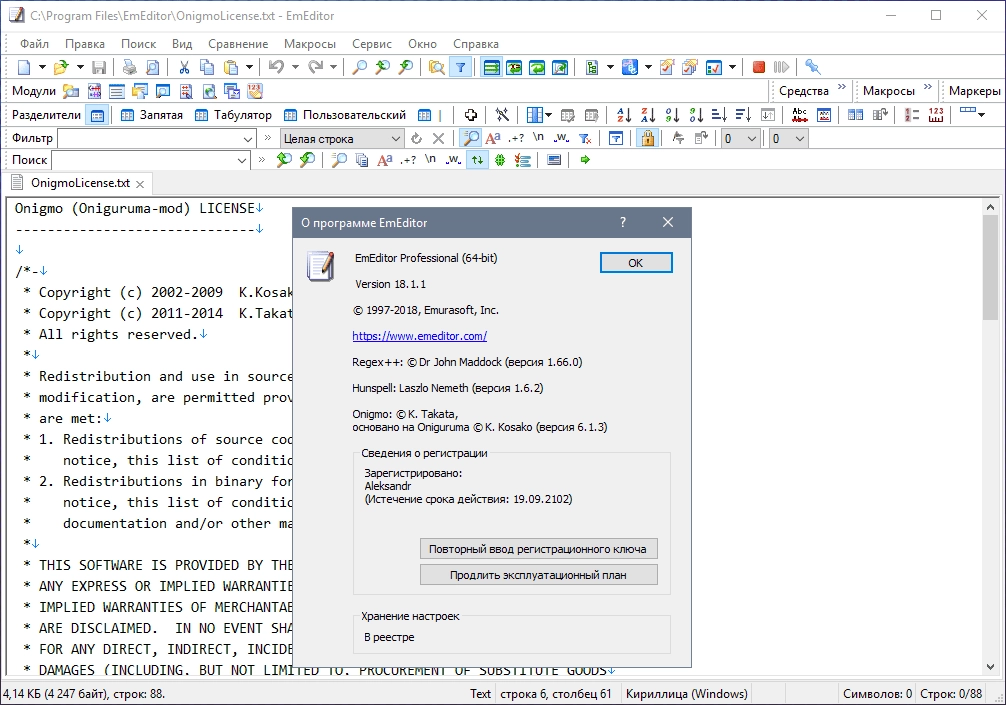Click the Redo arrow icon
This screenshot has width=1006, height=705.
point(315,67)
